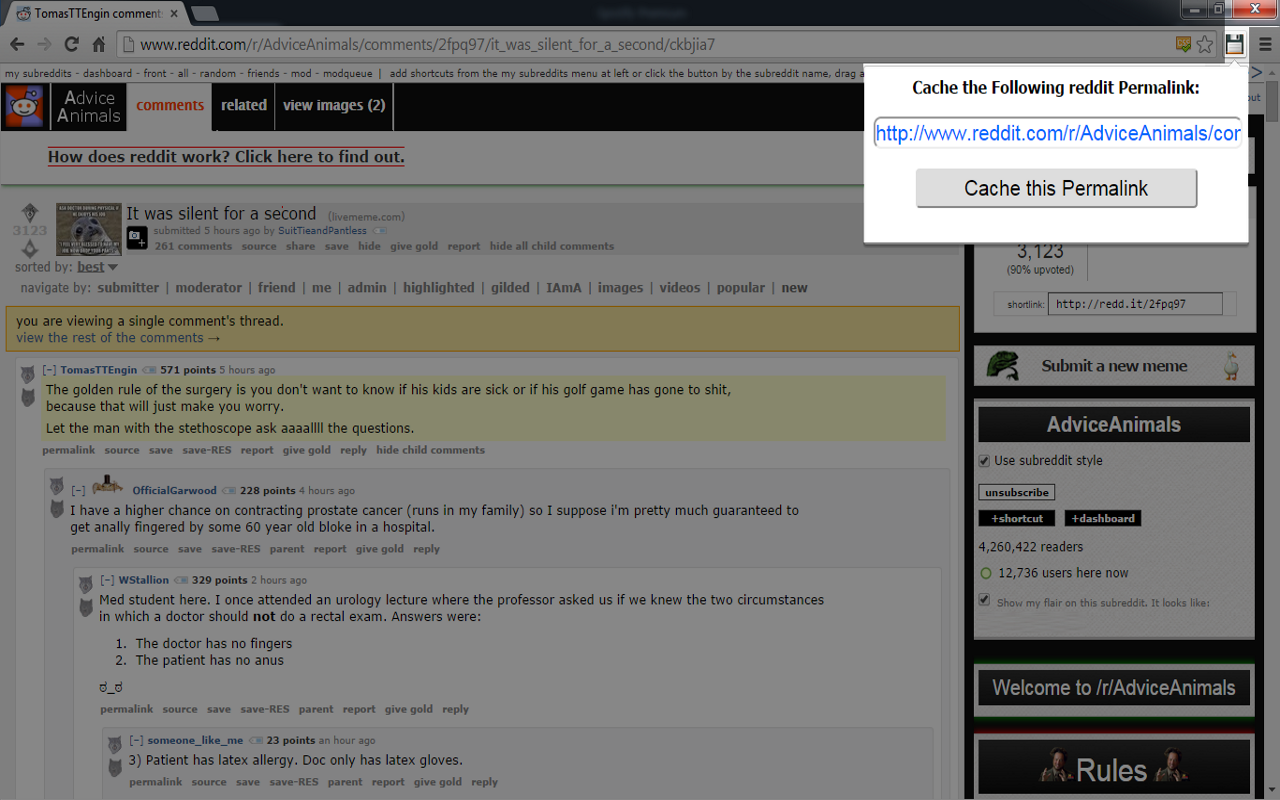Downvote OfficialGarwood's comment
This screenshot has height=800, width=1280.
pos(57,509)
